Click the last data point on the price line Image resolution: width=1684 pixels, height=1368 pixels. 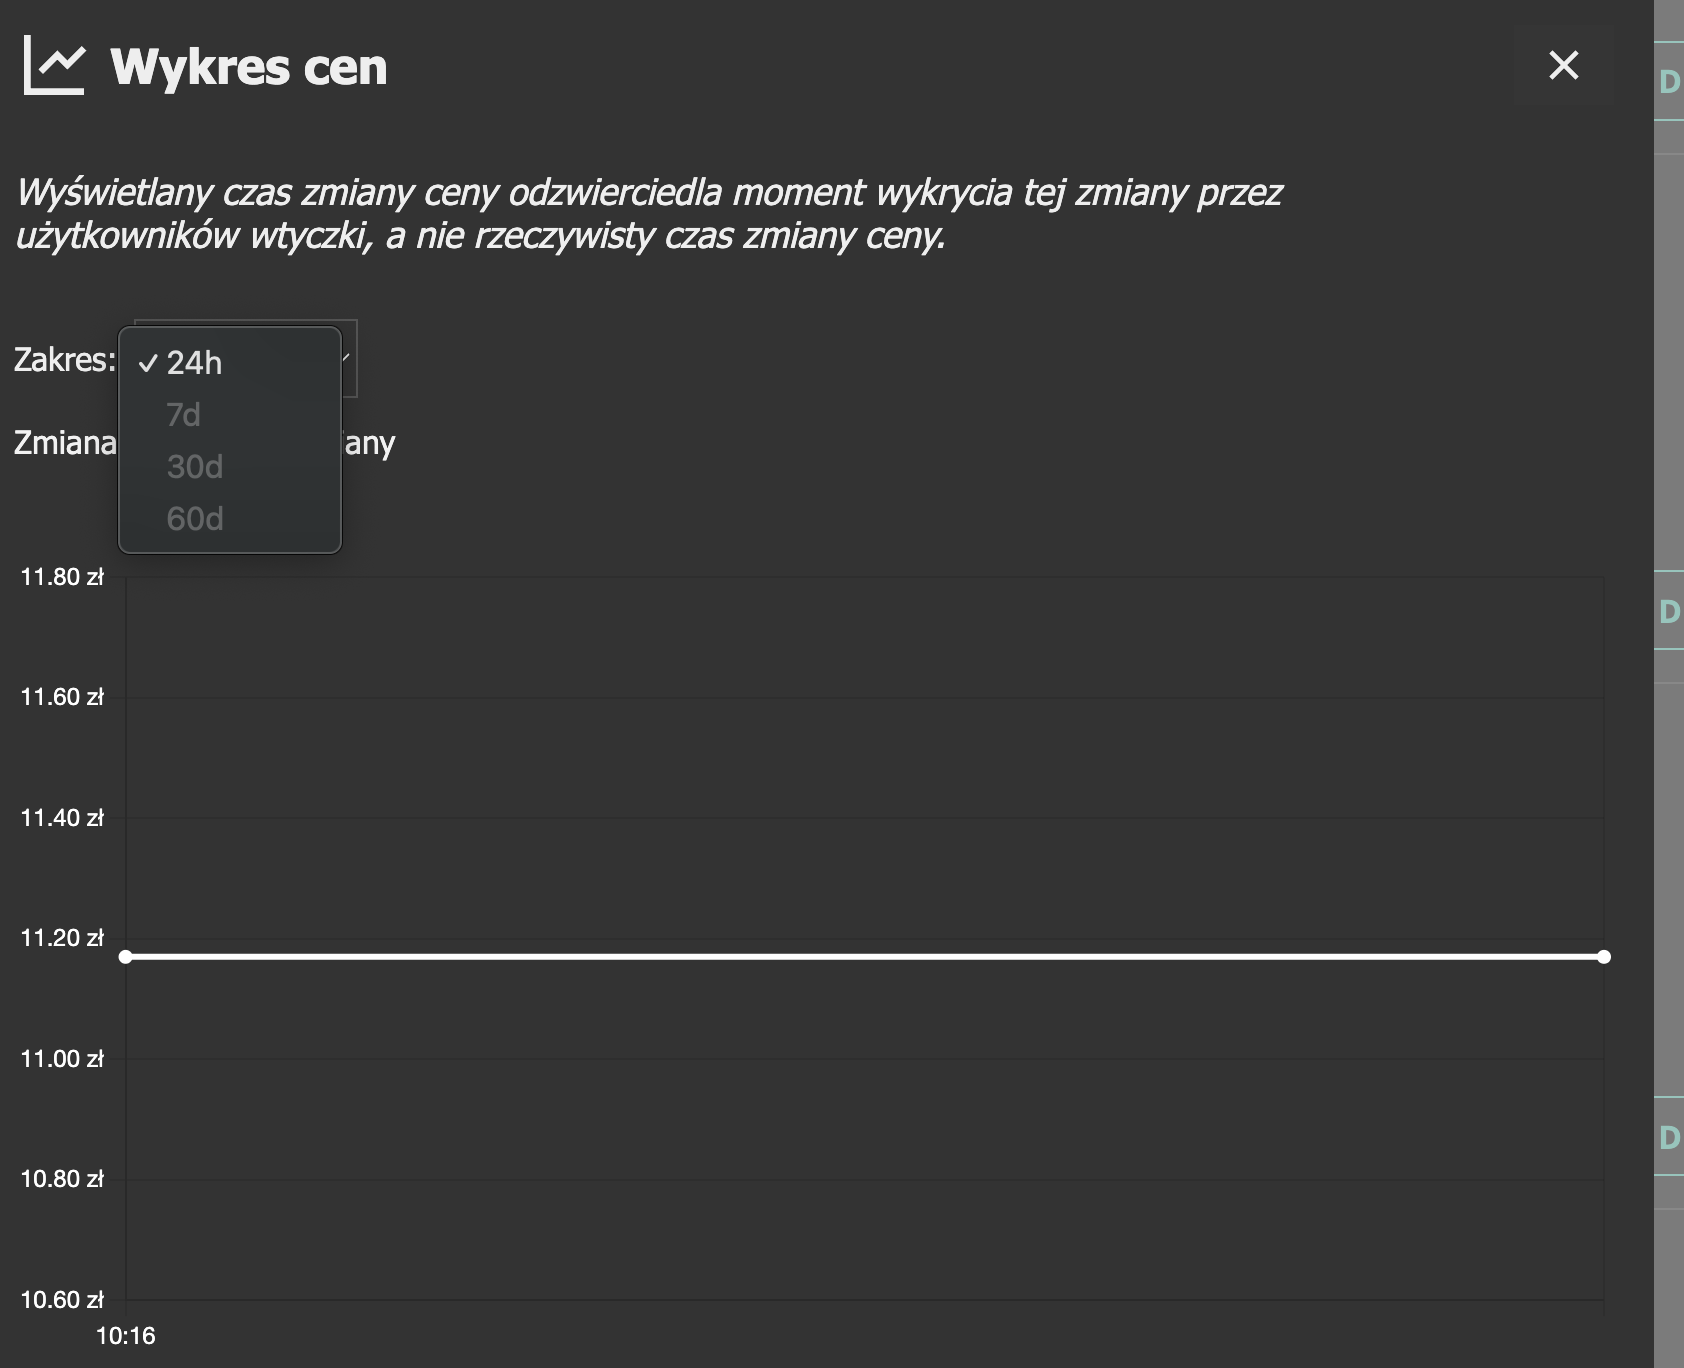point(1604,957)
